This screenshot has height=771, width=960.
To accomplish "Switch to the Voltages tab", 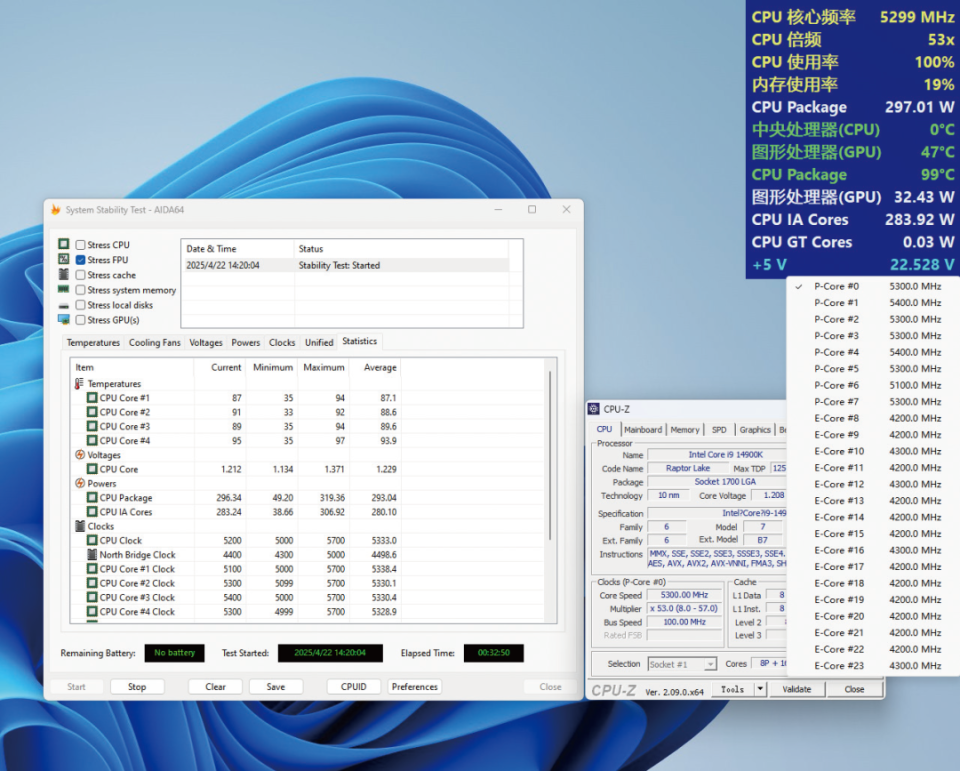I will (x=206, y=343).
